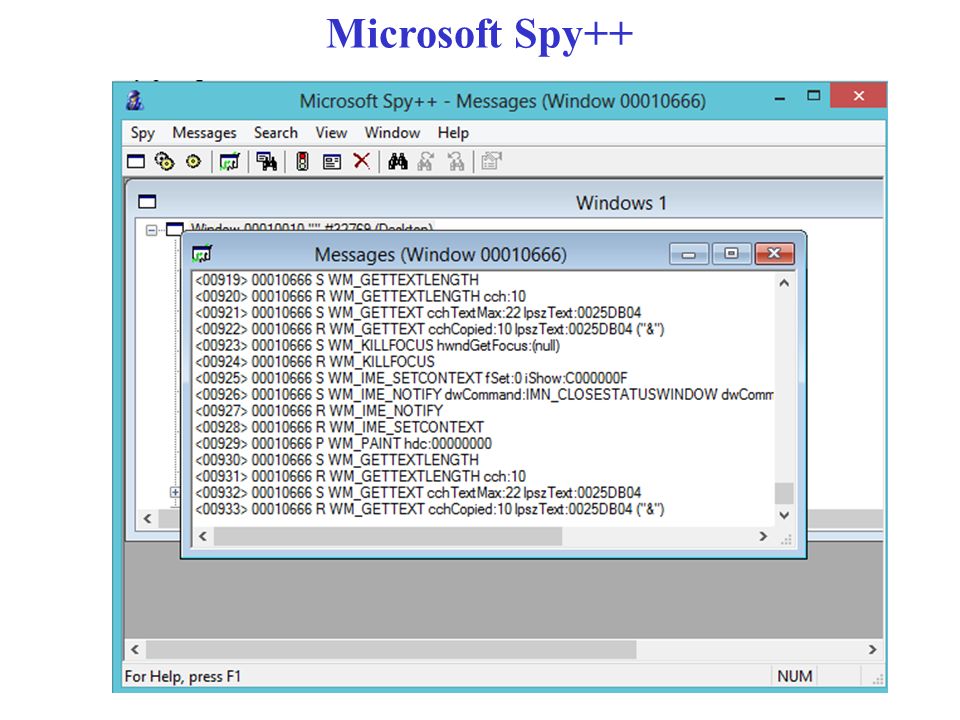Open the Window menu
Image resolution: width=960 pixels, height=720 pixels.
392,133
